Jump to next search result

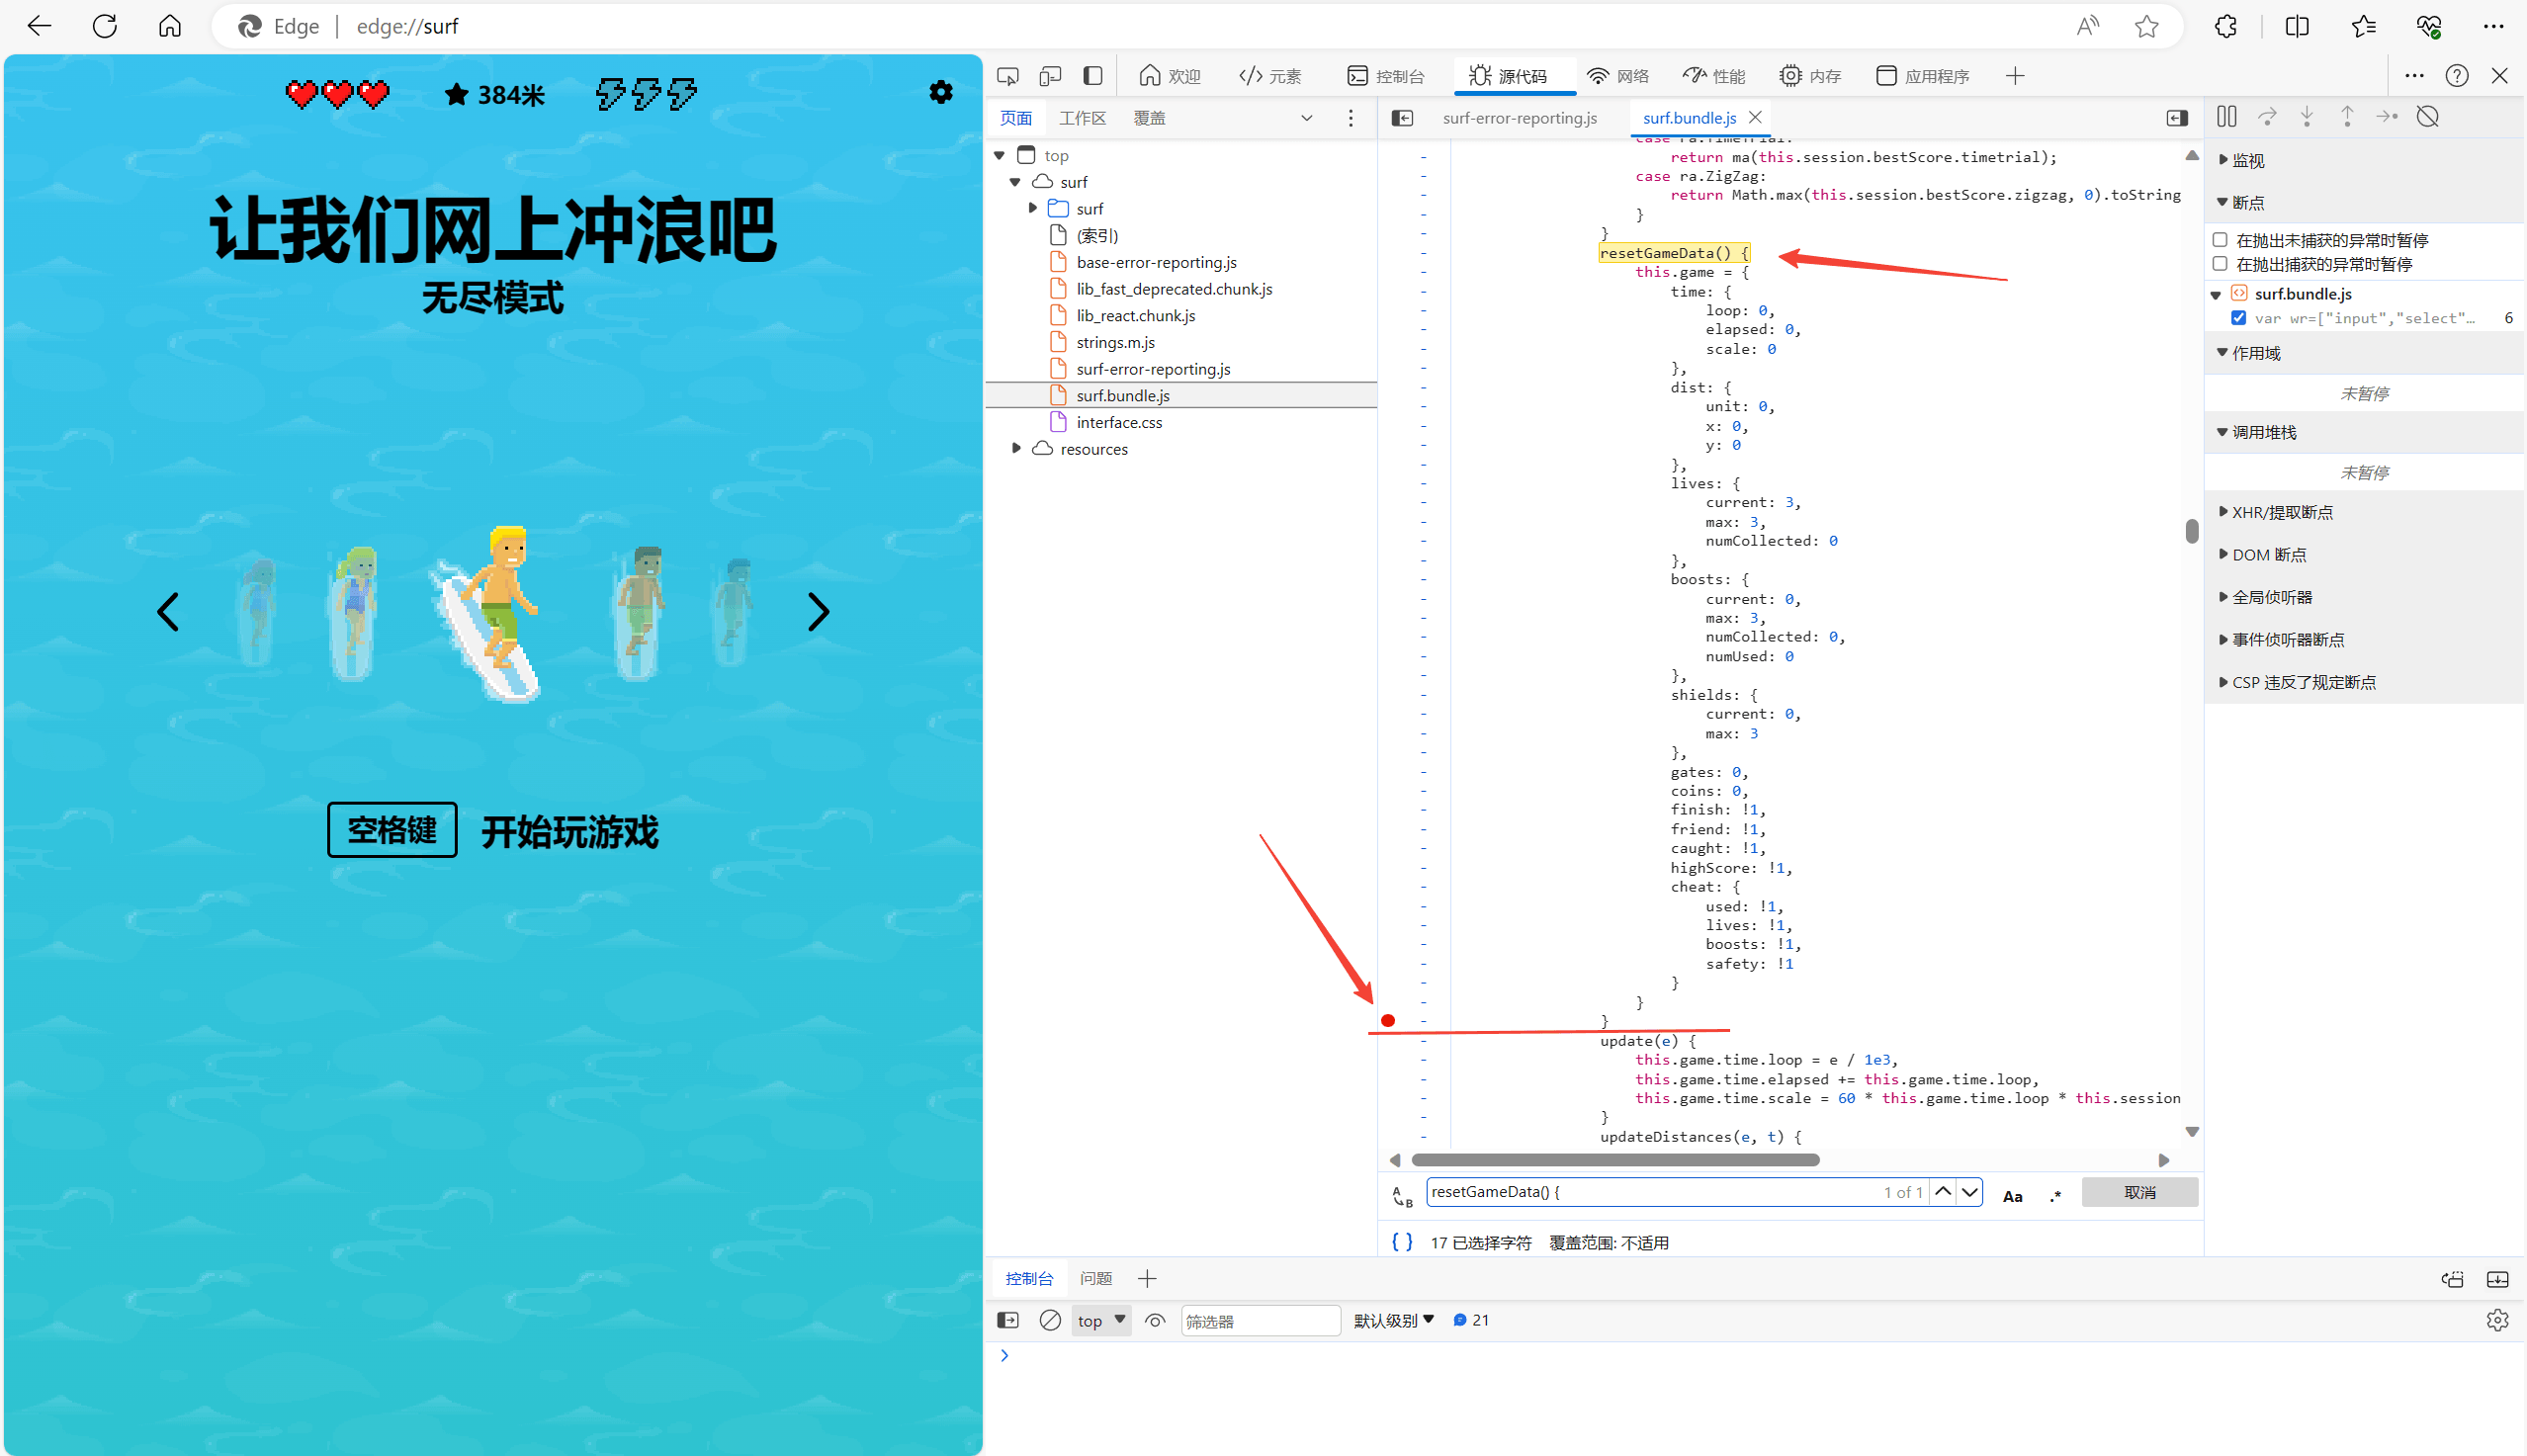[x=1969, y=1192]
